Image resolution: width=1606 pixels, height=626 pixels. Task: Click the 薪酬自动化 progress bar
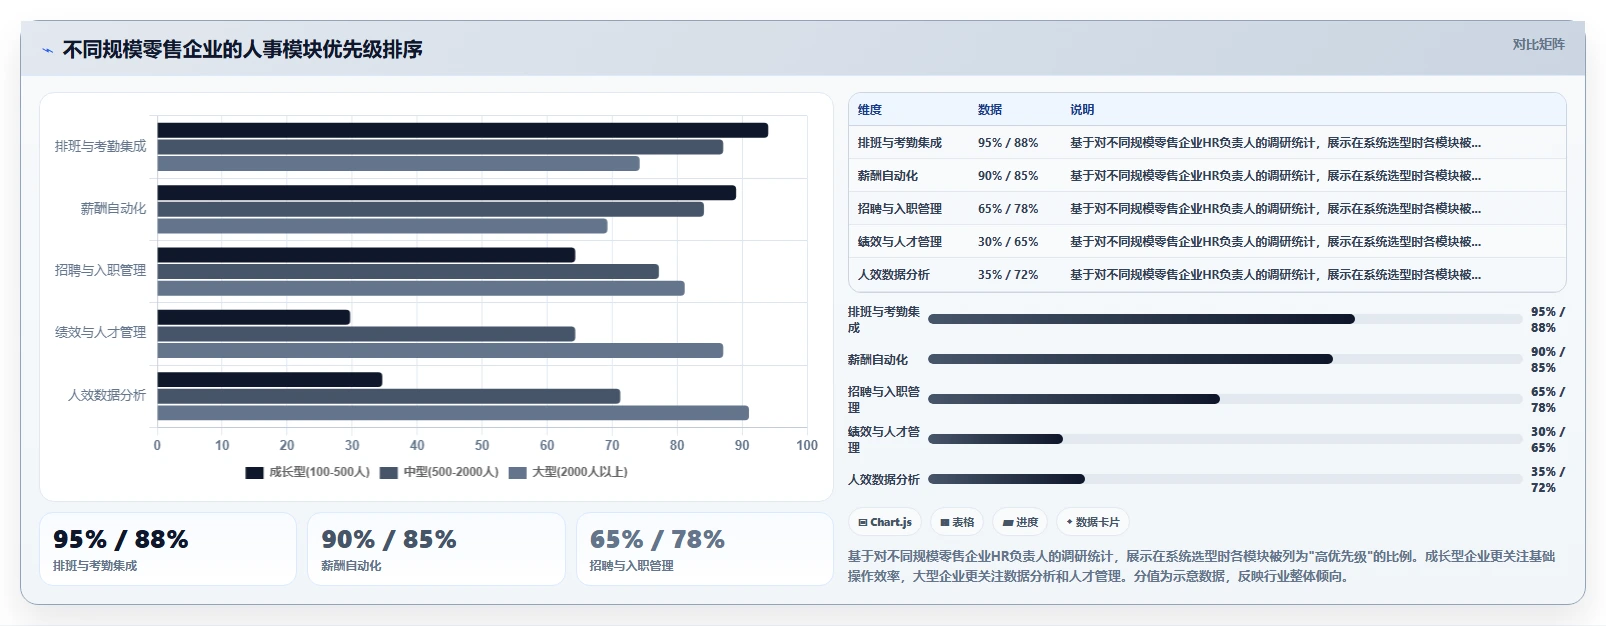click(1225, 359)
